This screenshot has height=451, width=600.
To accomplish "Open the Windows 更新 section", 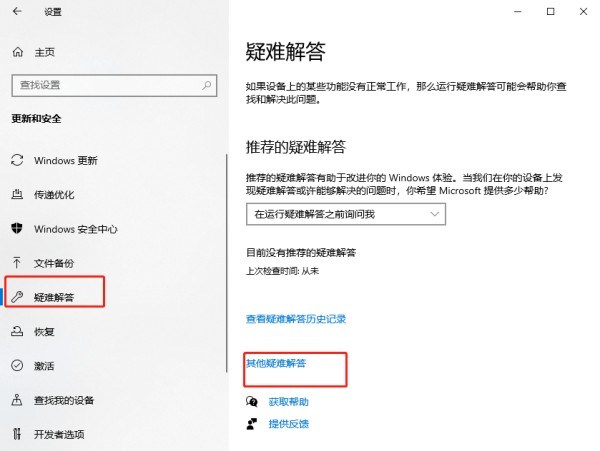I will (x=66, y=160).
